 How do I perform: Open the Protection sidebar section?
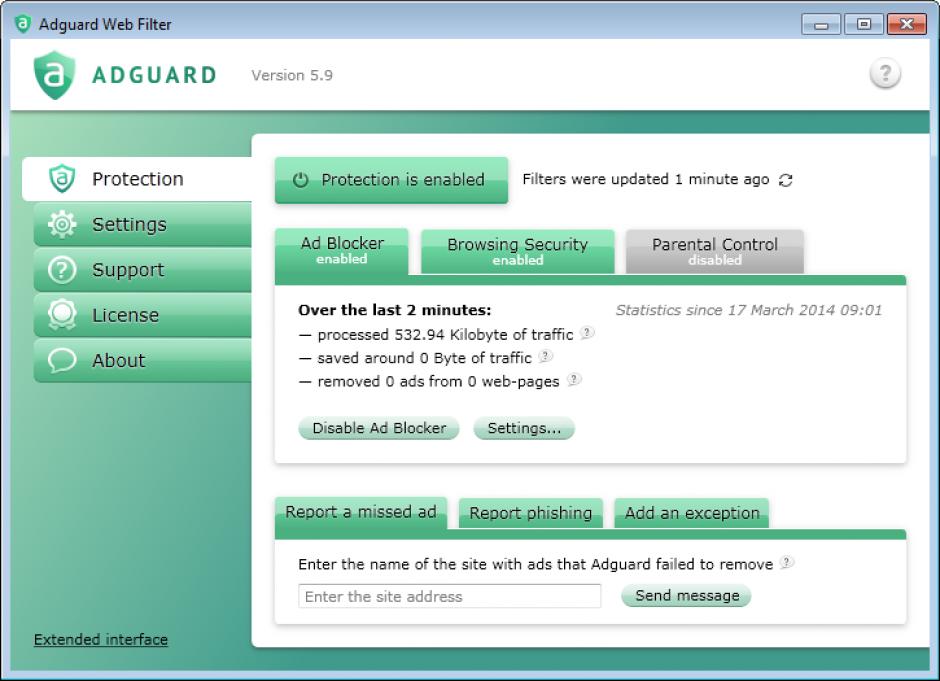tap(137, 179)
